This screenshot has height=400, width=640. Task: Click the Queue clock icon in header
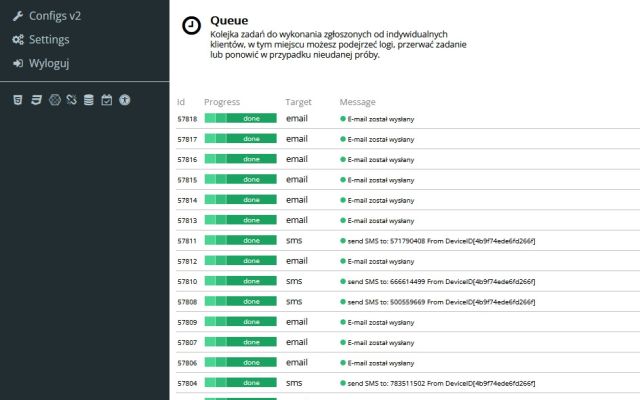click(190, 27)
